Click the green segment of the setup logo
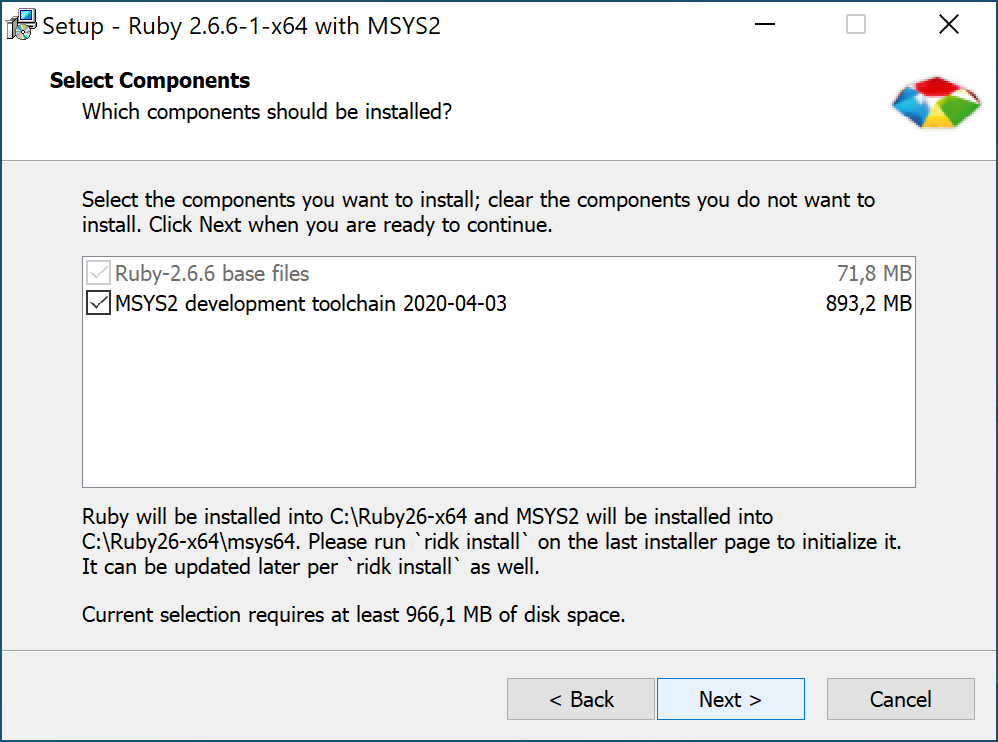 point(956,108)
